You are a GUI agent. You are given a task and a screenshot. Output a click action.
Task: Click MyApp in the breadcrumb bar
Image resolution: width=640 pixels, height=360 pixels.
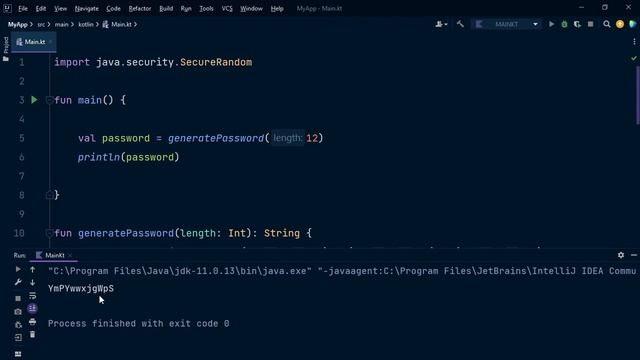tap(18, 24)
